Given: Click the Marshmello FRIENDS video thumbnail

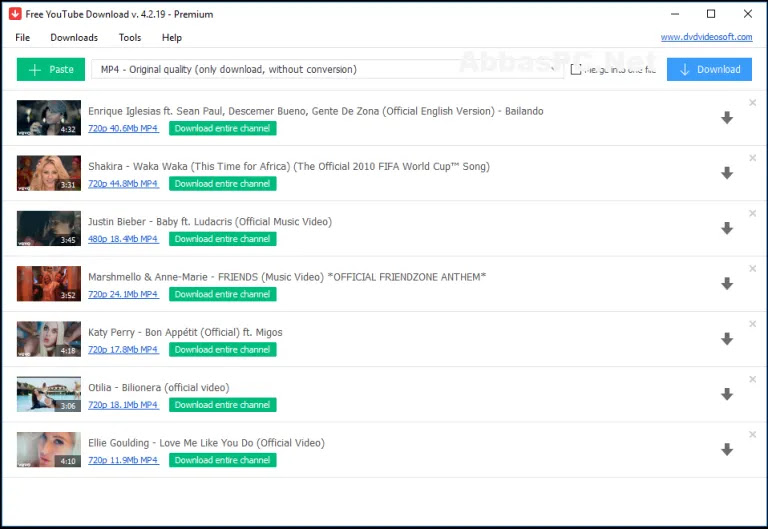Looking at the screenshot, I should click(x=49, y=284).
